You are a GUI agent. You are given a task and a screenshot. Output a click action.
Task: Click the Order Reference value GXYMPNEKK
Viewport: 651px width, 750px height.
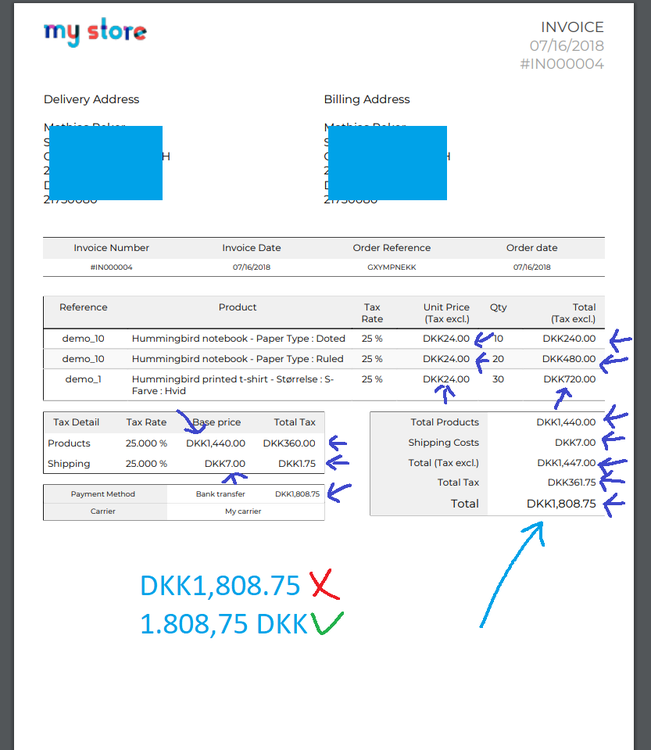click(x=391, y=267)
